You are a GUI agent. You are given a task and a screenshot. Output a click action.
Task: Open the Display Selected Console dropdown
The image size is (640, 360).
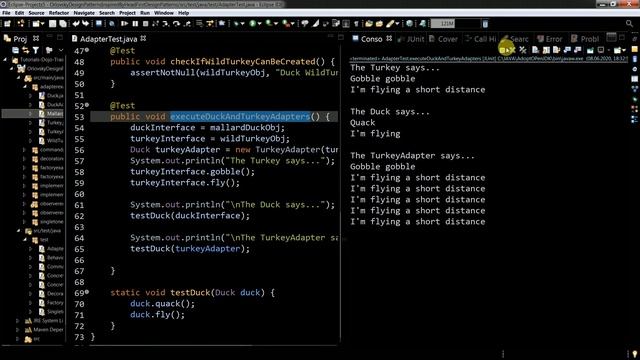pyautogui.click(x=609, y=50)
